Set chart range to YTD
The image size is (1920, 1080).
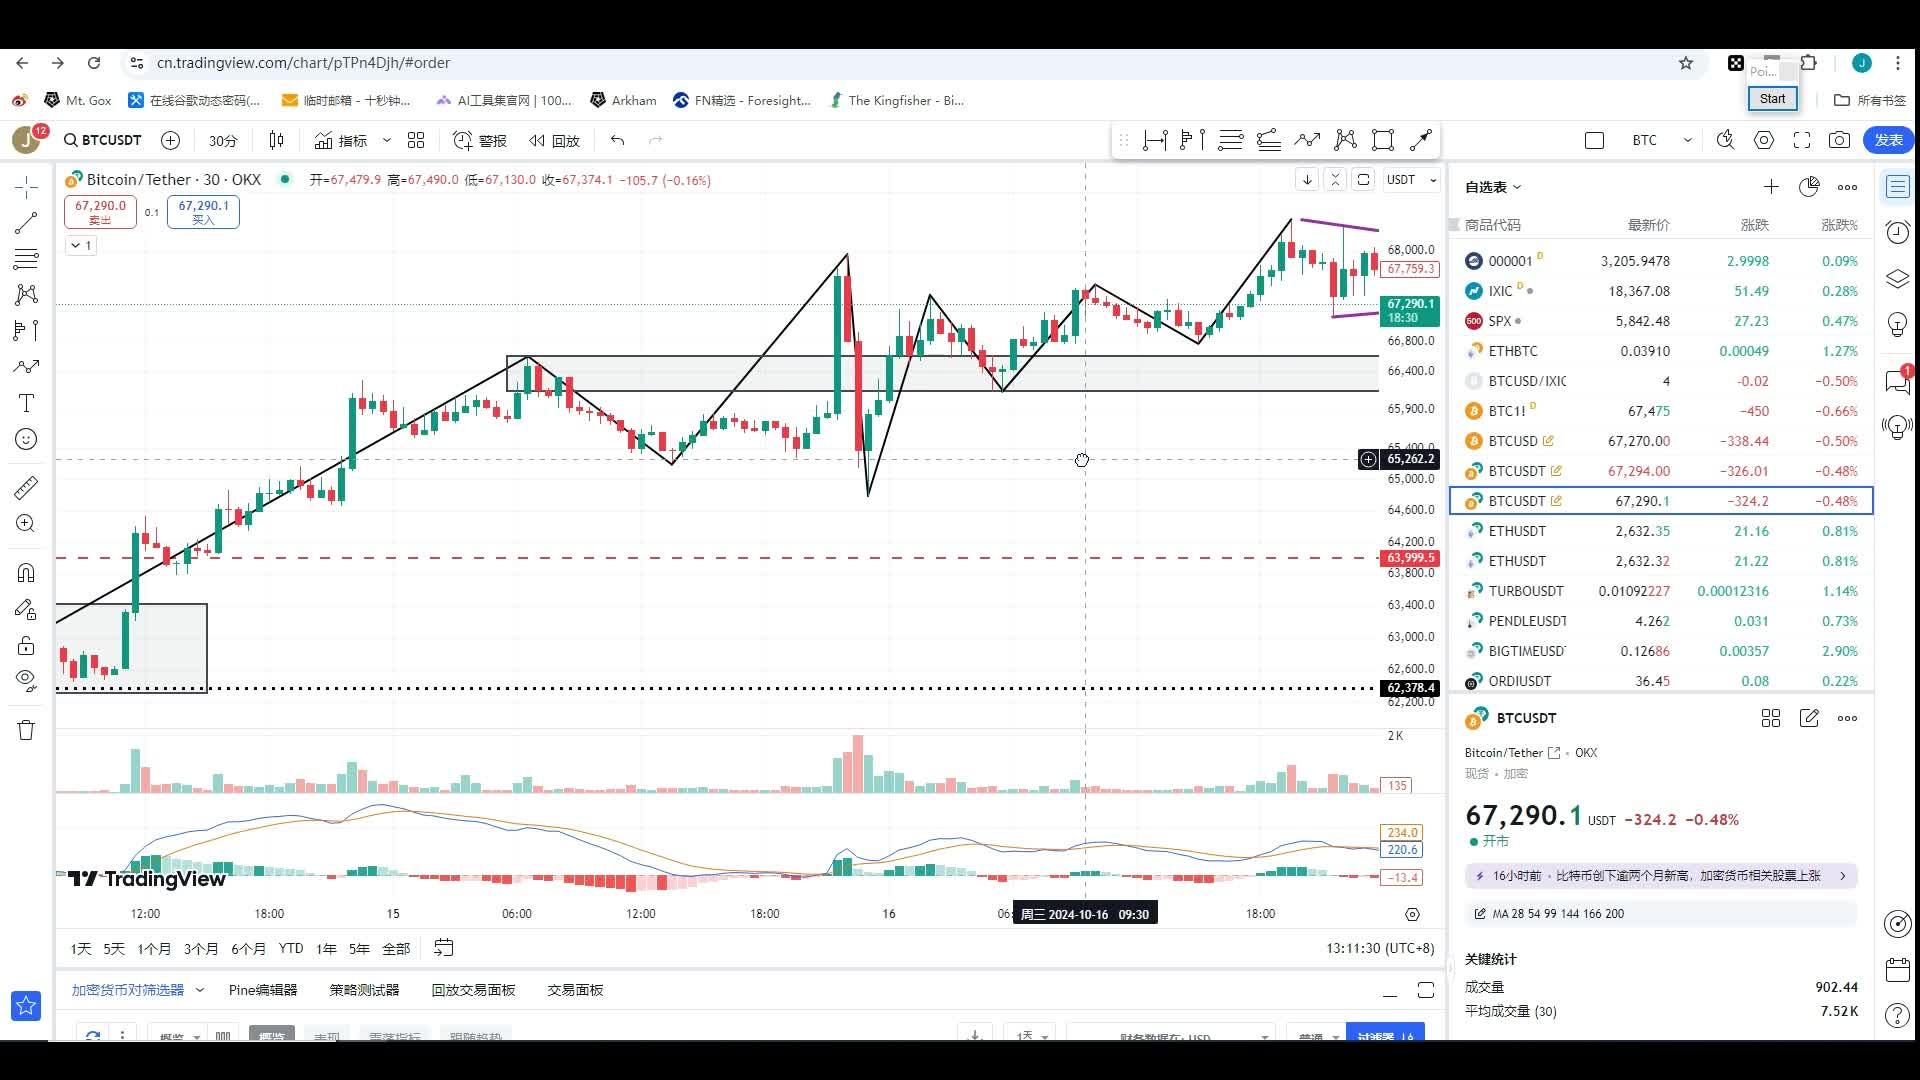click(291, 948)
